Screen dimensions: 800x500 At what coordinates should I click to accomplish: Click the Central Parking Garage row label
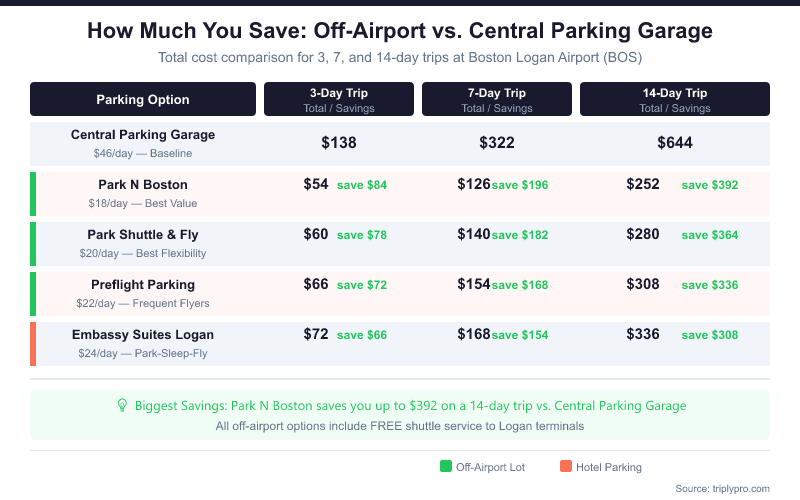[143, 135]
